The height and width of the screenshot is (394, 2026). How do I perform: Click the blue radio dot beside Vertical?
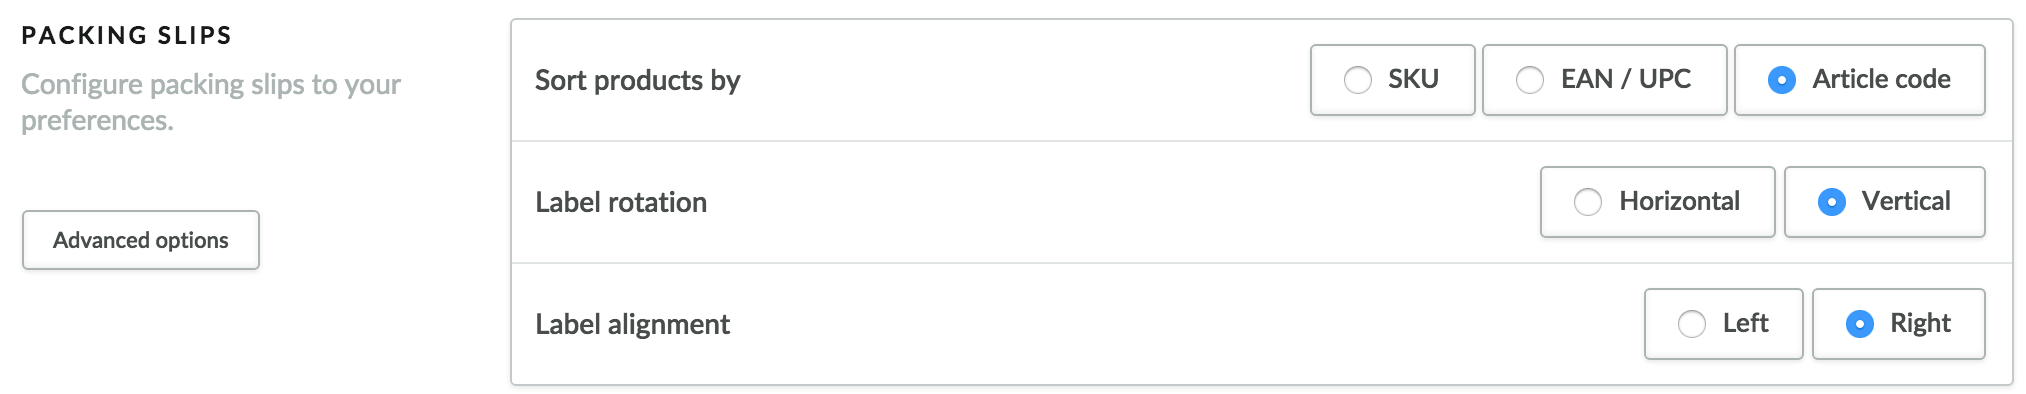pos(1832,202)
